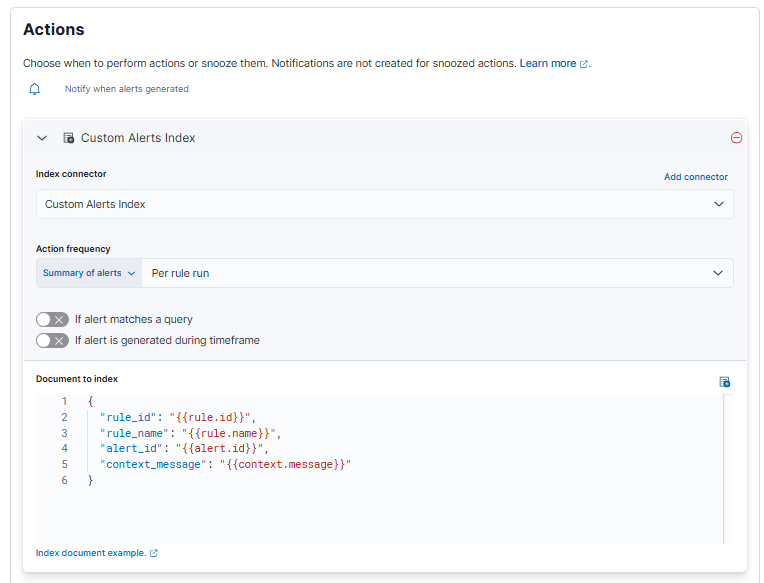This screenshot has height=583, width=764.
Task: Click the Custom Alerts Index accordion title
Action: (x=138, y=138)
